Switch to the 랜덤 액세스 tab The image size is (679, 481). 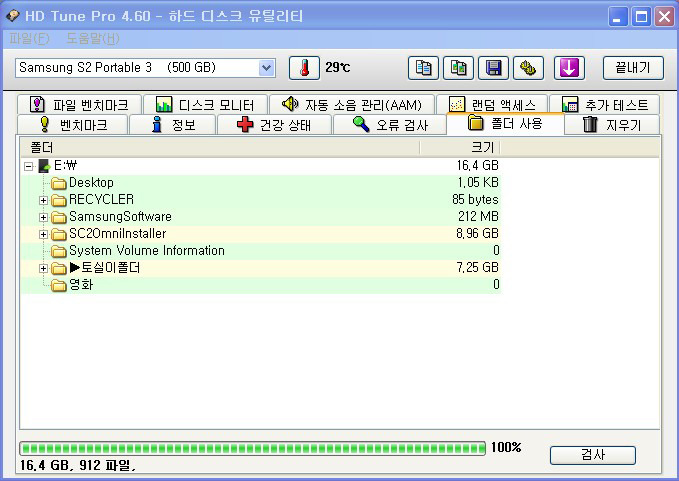pyautogui.click(x=492, y=104)
